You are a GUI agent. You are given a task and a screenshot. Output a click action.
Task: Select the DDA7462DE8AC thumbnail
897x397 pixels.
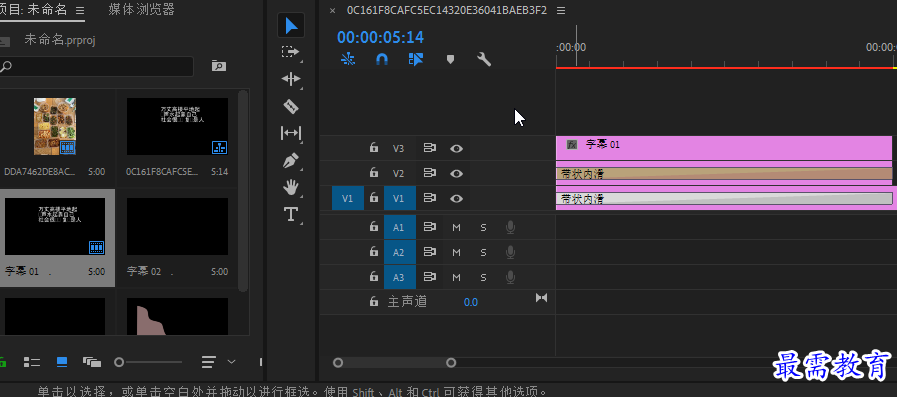pyautogui.click(x=55, y=126)
